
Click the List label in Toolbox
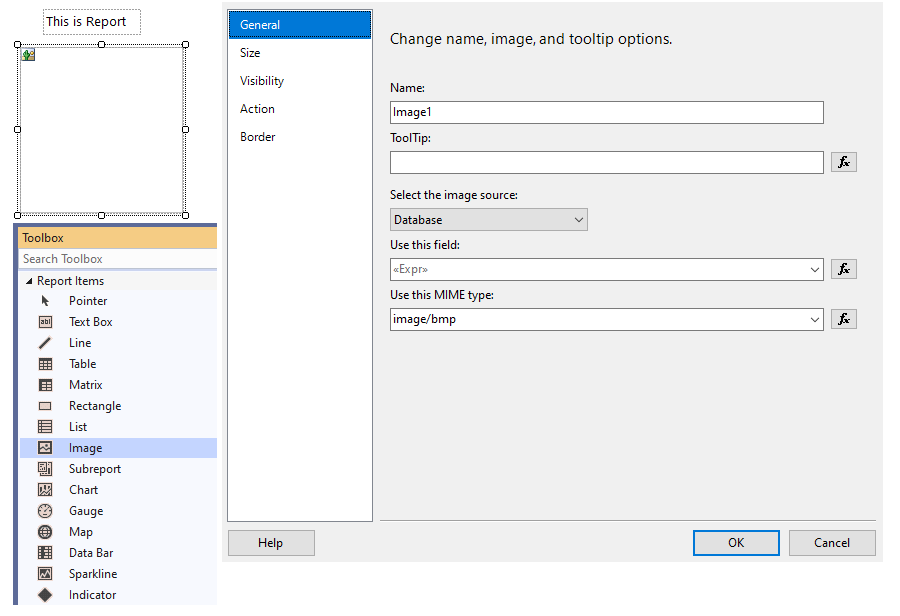click(x=78, y=427)
